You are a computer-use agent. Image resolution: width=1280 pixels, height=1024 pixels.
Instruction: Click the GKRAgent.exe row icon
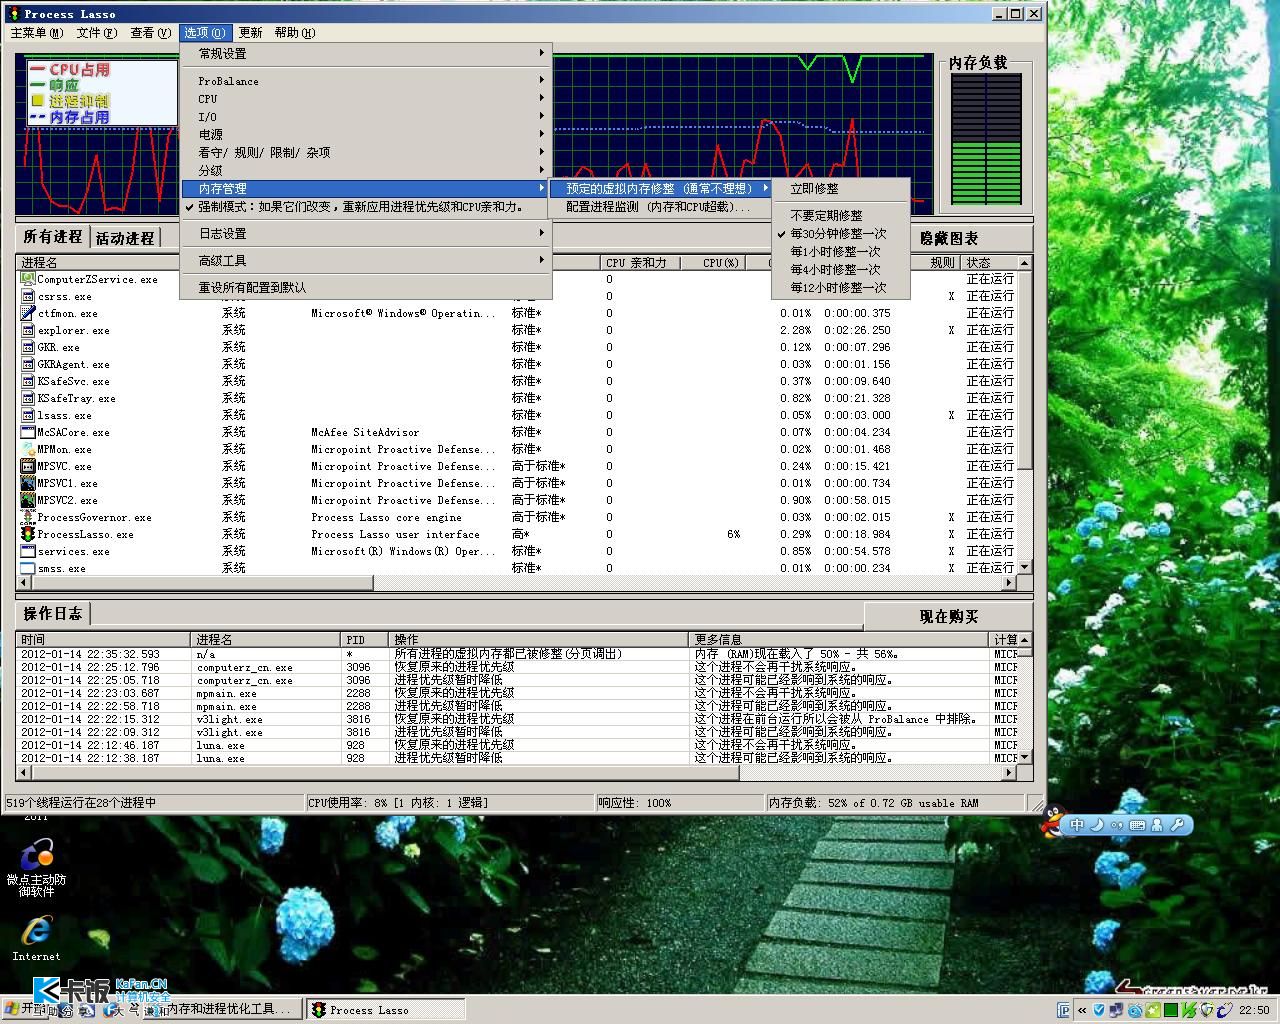(x=28, y=364)
